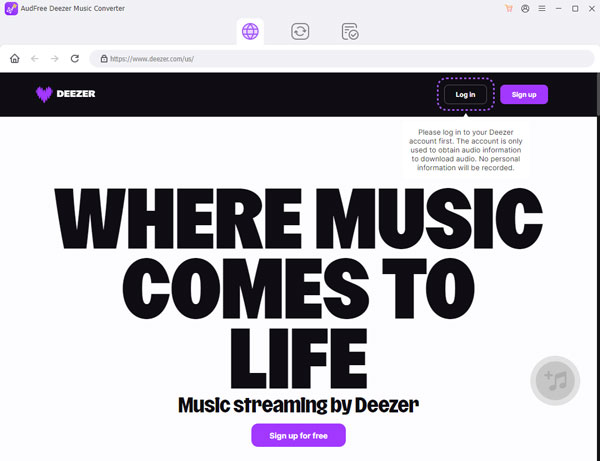Click the Sign up for free button

(298, 435)
